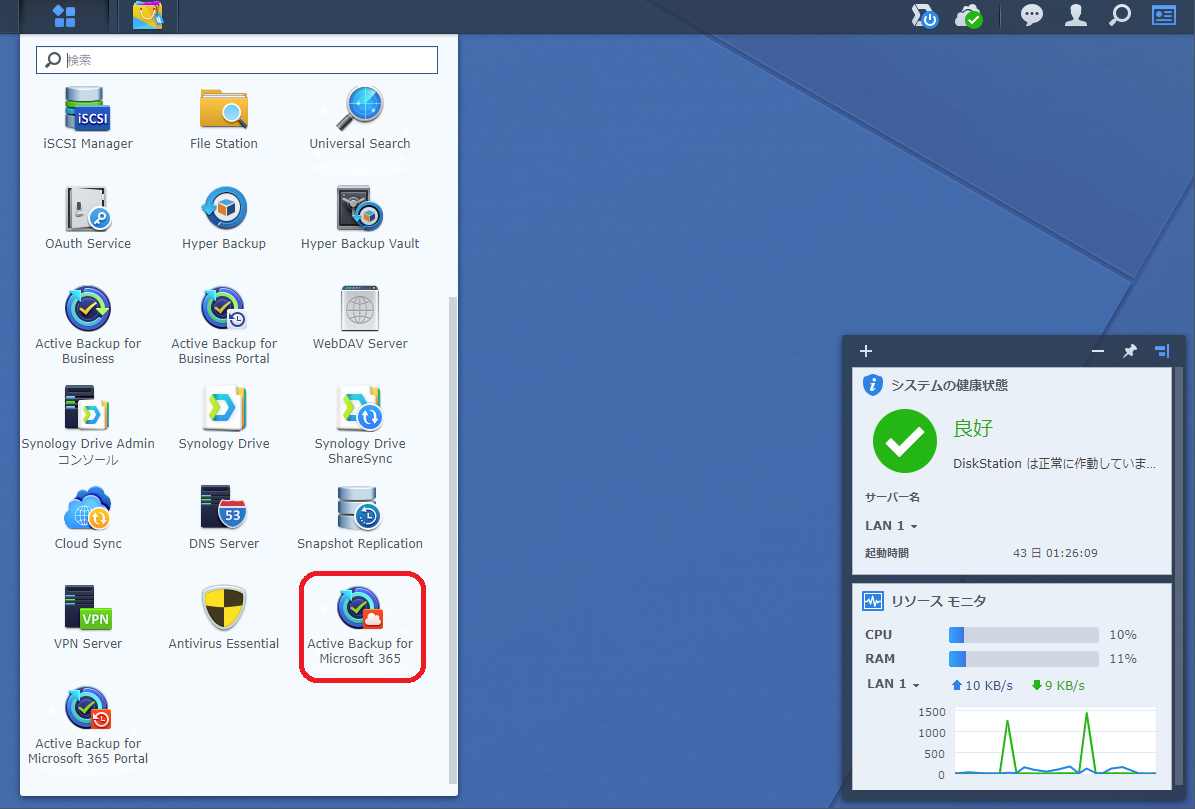Open Resource Monitor via widget icon
The width and height of the screenshot is (1195, 809).
click(873, 601)
